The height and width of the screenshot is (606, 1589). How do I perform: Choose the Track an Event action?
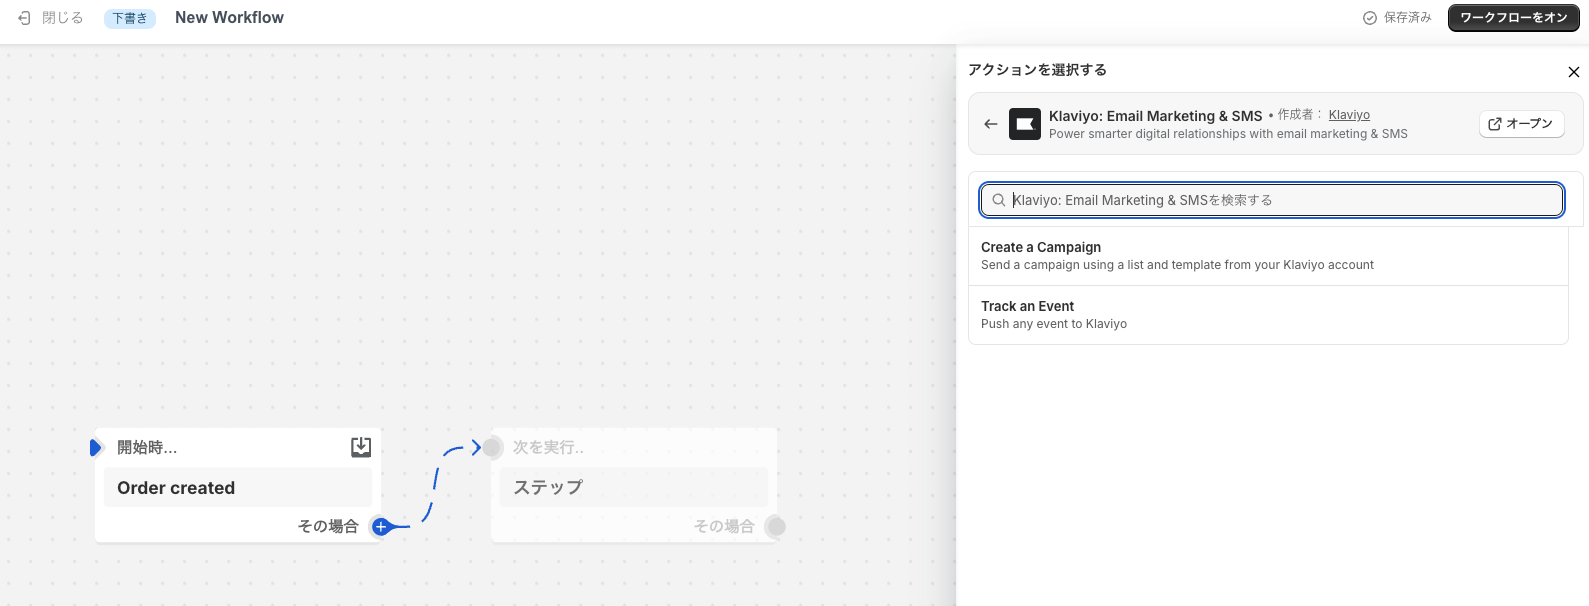click(1268, 315)
